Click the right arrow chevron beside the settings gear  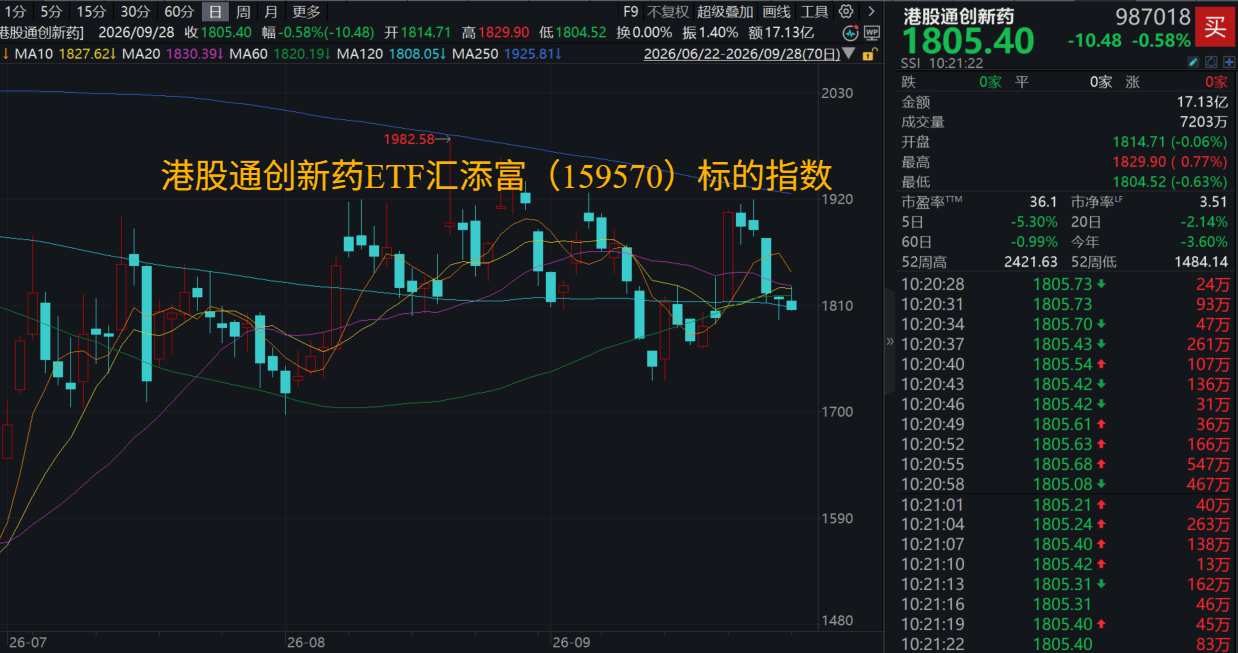click(x=872, y=12)
